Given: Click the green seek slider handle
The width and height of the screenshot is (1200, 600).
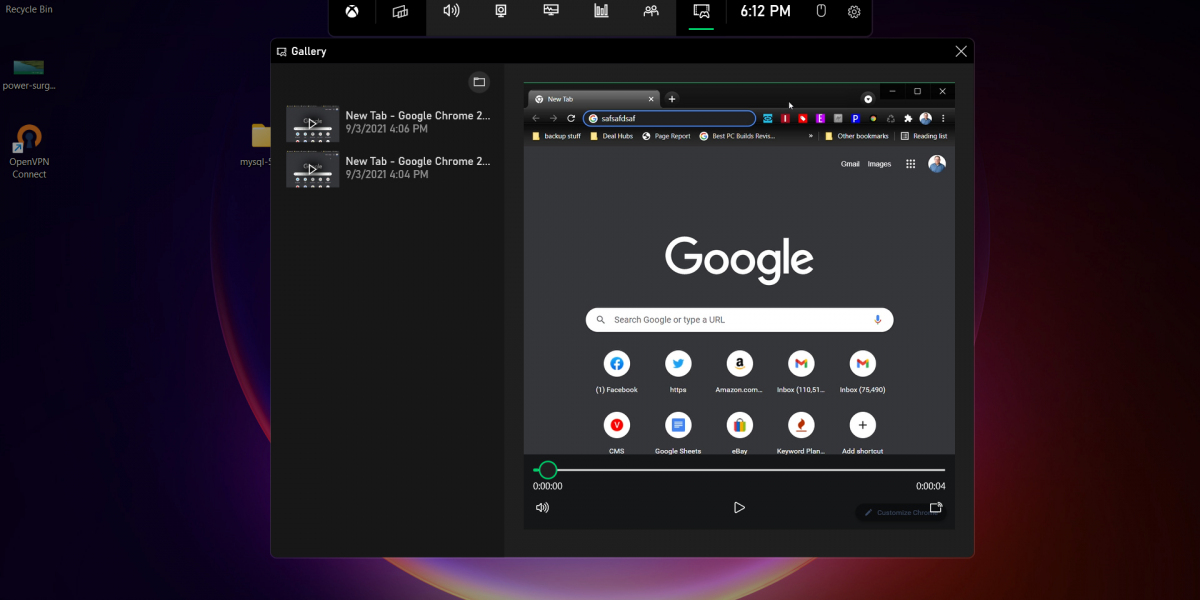Looking at the screenshot, I should click(547, 470).
